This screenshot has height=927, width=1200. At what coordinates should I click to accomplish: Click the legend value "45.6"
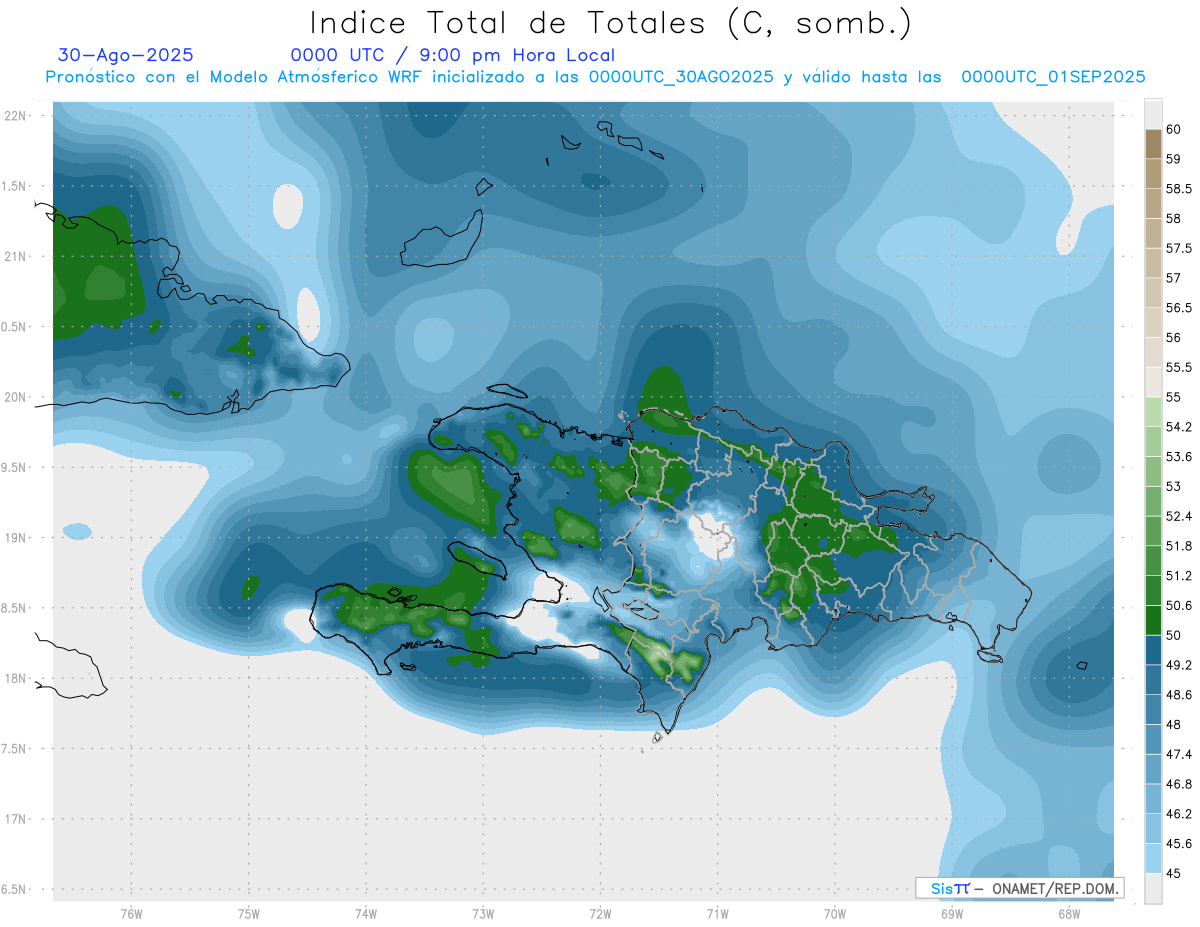[1179, 843]
